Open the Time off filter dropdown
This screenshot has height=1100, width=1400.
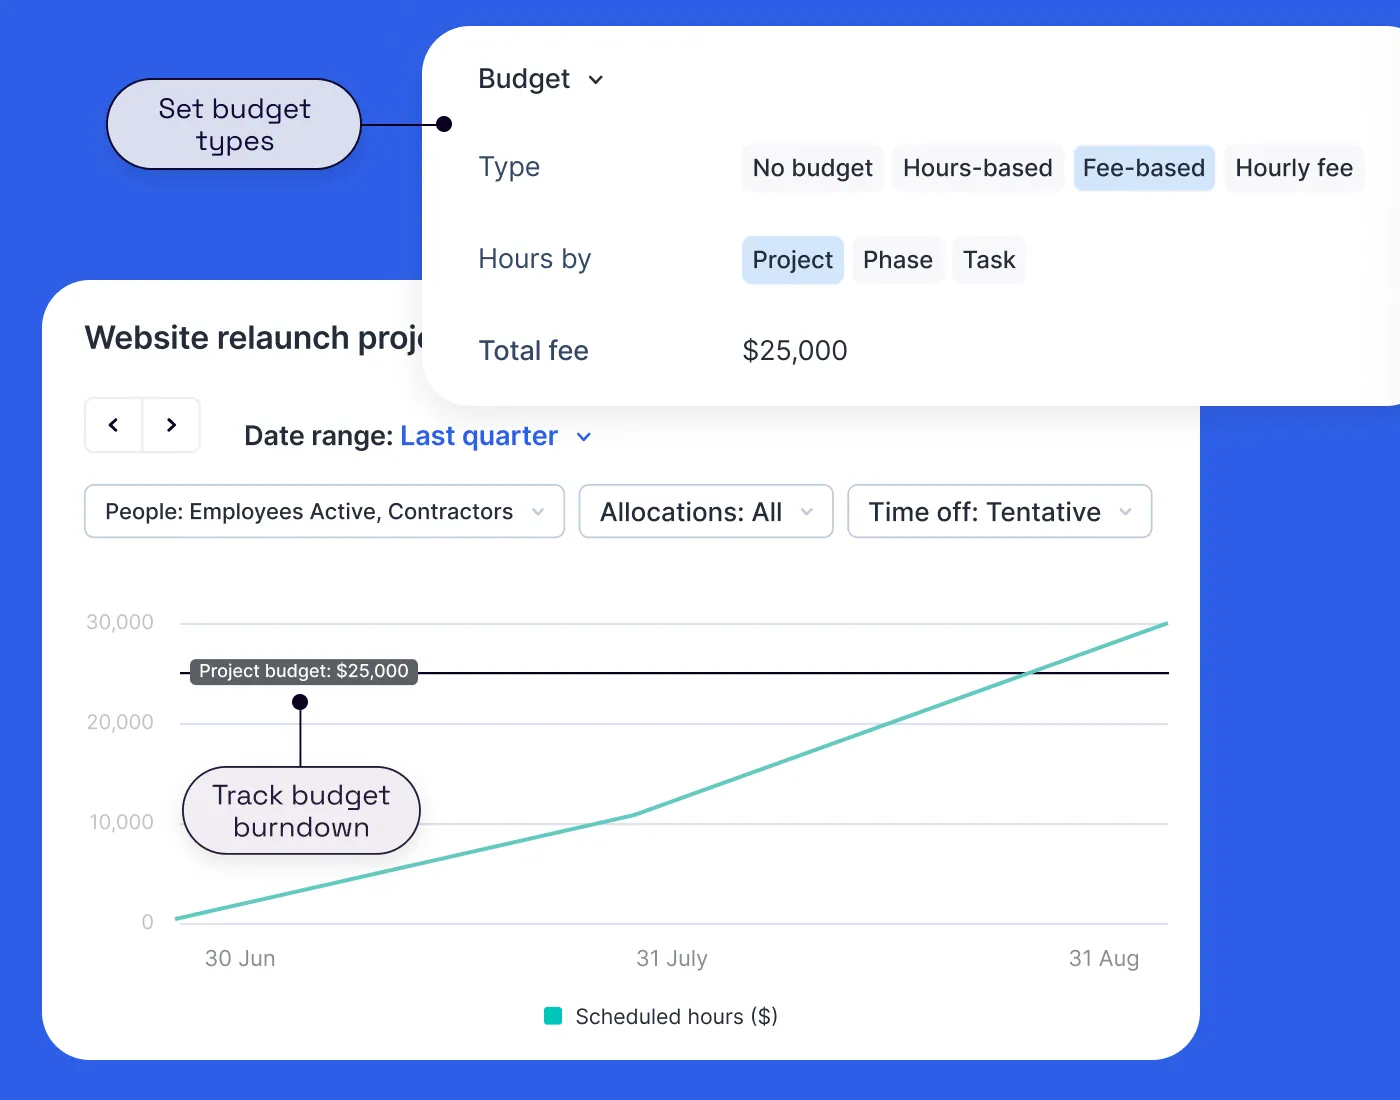pos(999,511)
